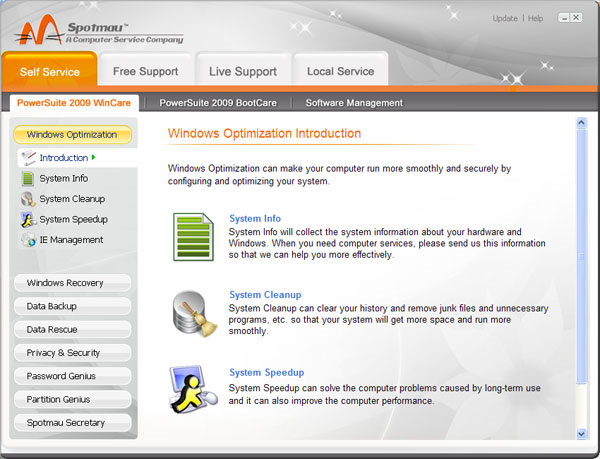600x459 pixels.
Task: Open the System Speedup heading link
Action: 267,373
